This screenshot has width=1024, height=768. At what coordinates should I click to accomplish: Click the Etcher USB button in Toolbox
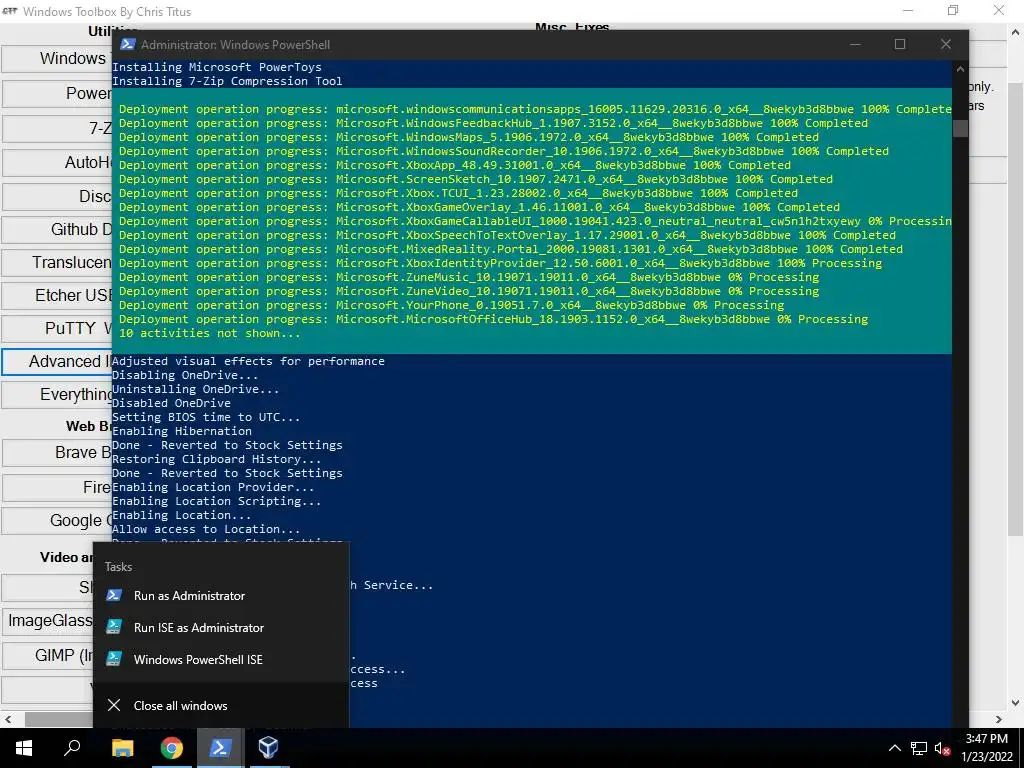click(57, 296)
